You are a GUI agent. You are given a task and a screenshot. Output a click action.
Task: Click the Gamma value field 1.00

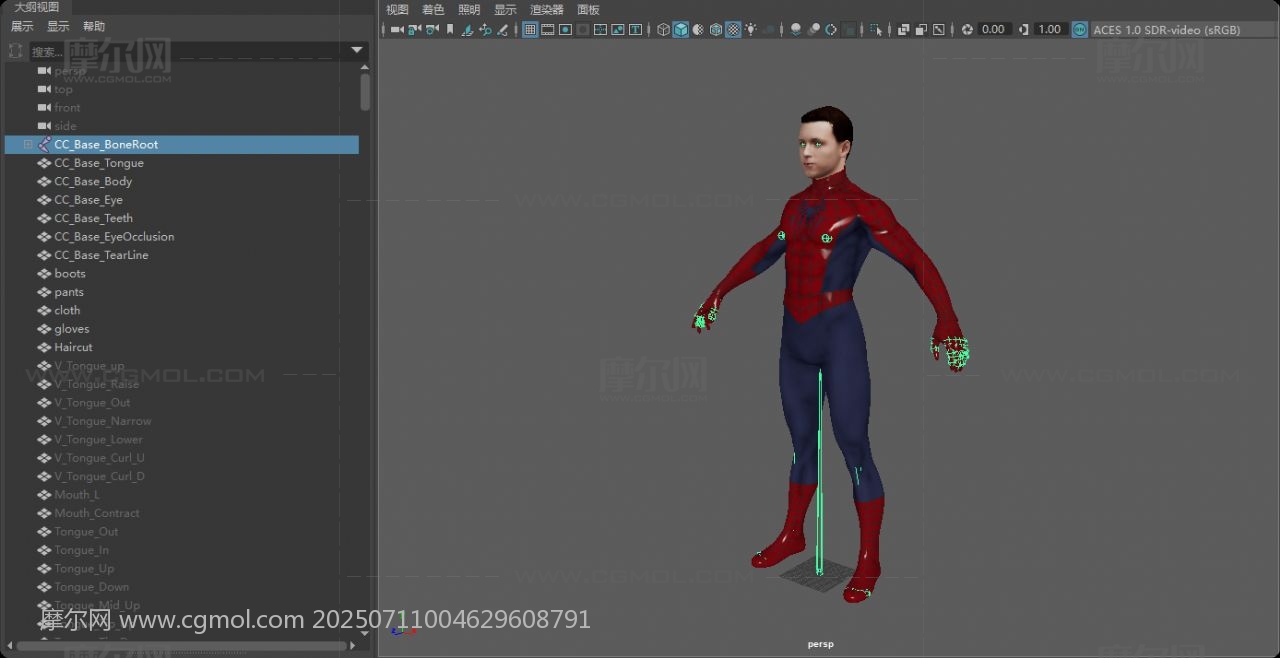pos(1050,30)
